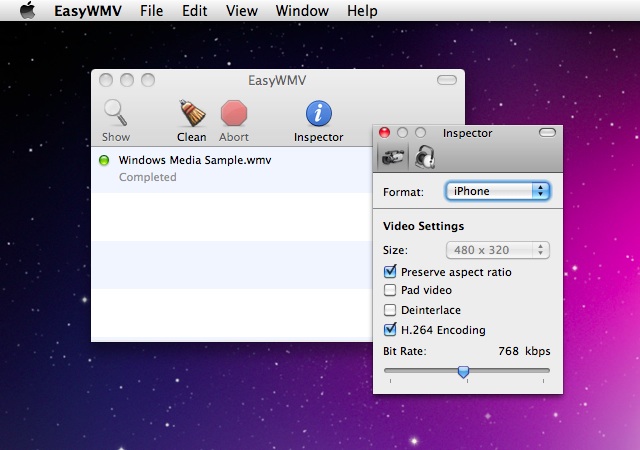
Task: Disable the H.264 Encoding checkbox
Action: point(390,330)
